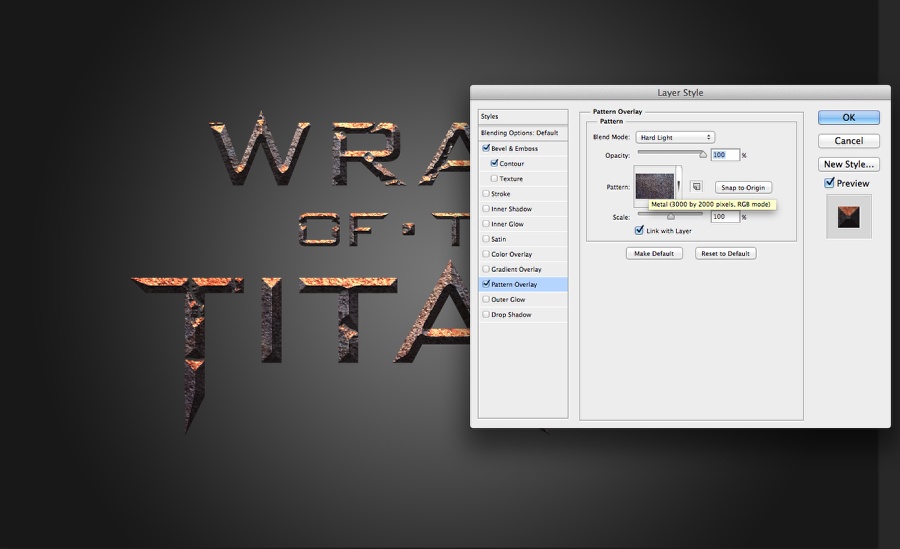Screen dimensions: 900x549
Task: Enable the Texture checkbox
Action: (x=494, y=179)
